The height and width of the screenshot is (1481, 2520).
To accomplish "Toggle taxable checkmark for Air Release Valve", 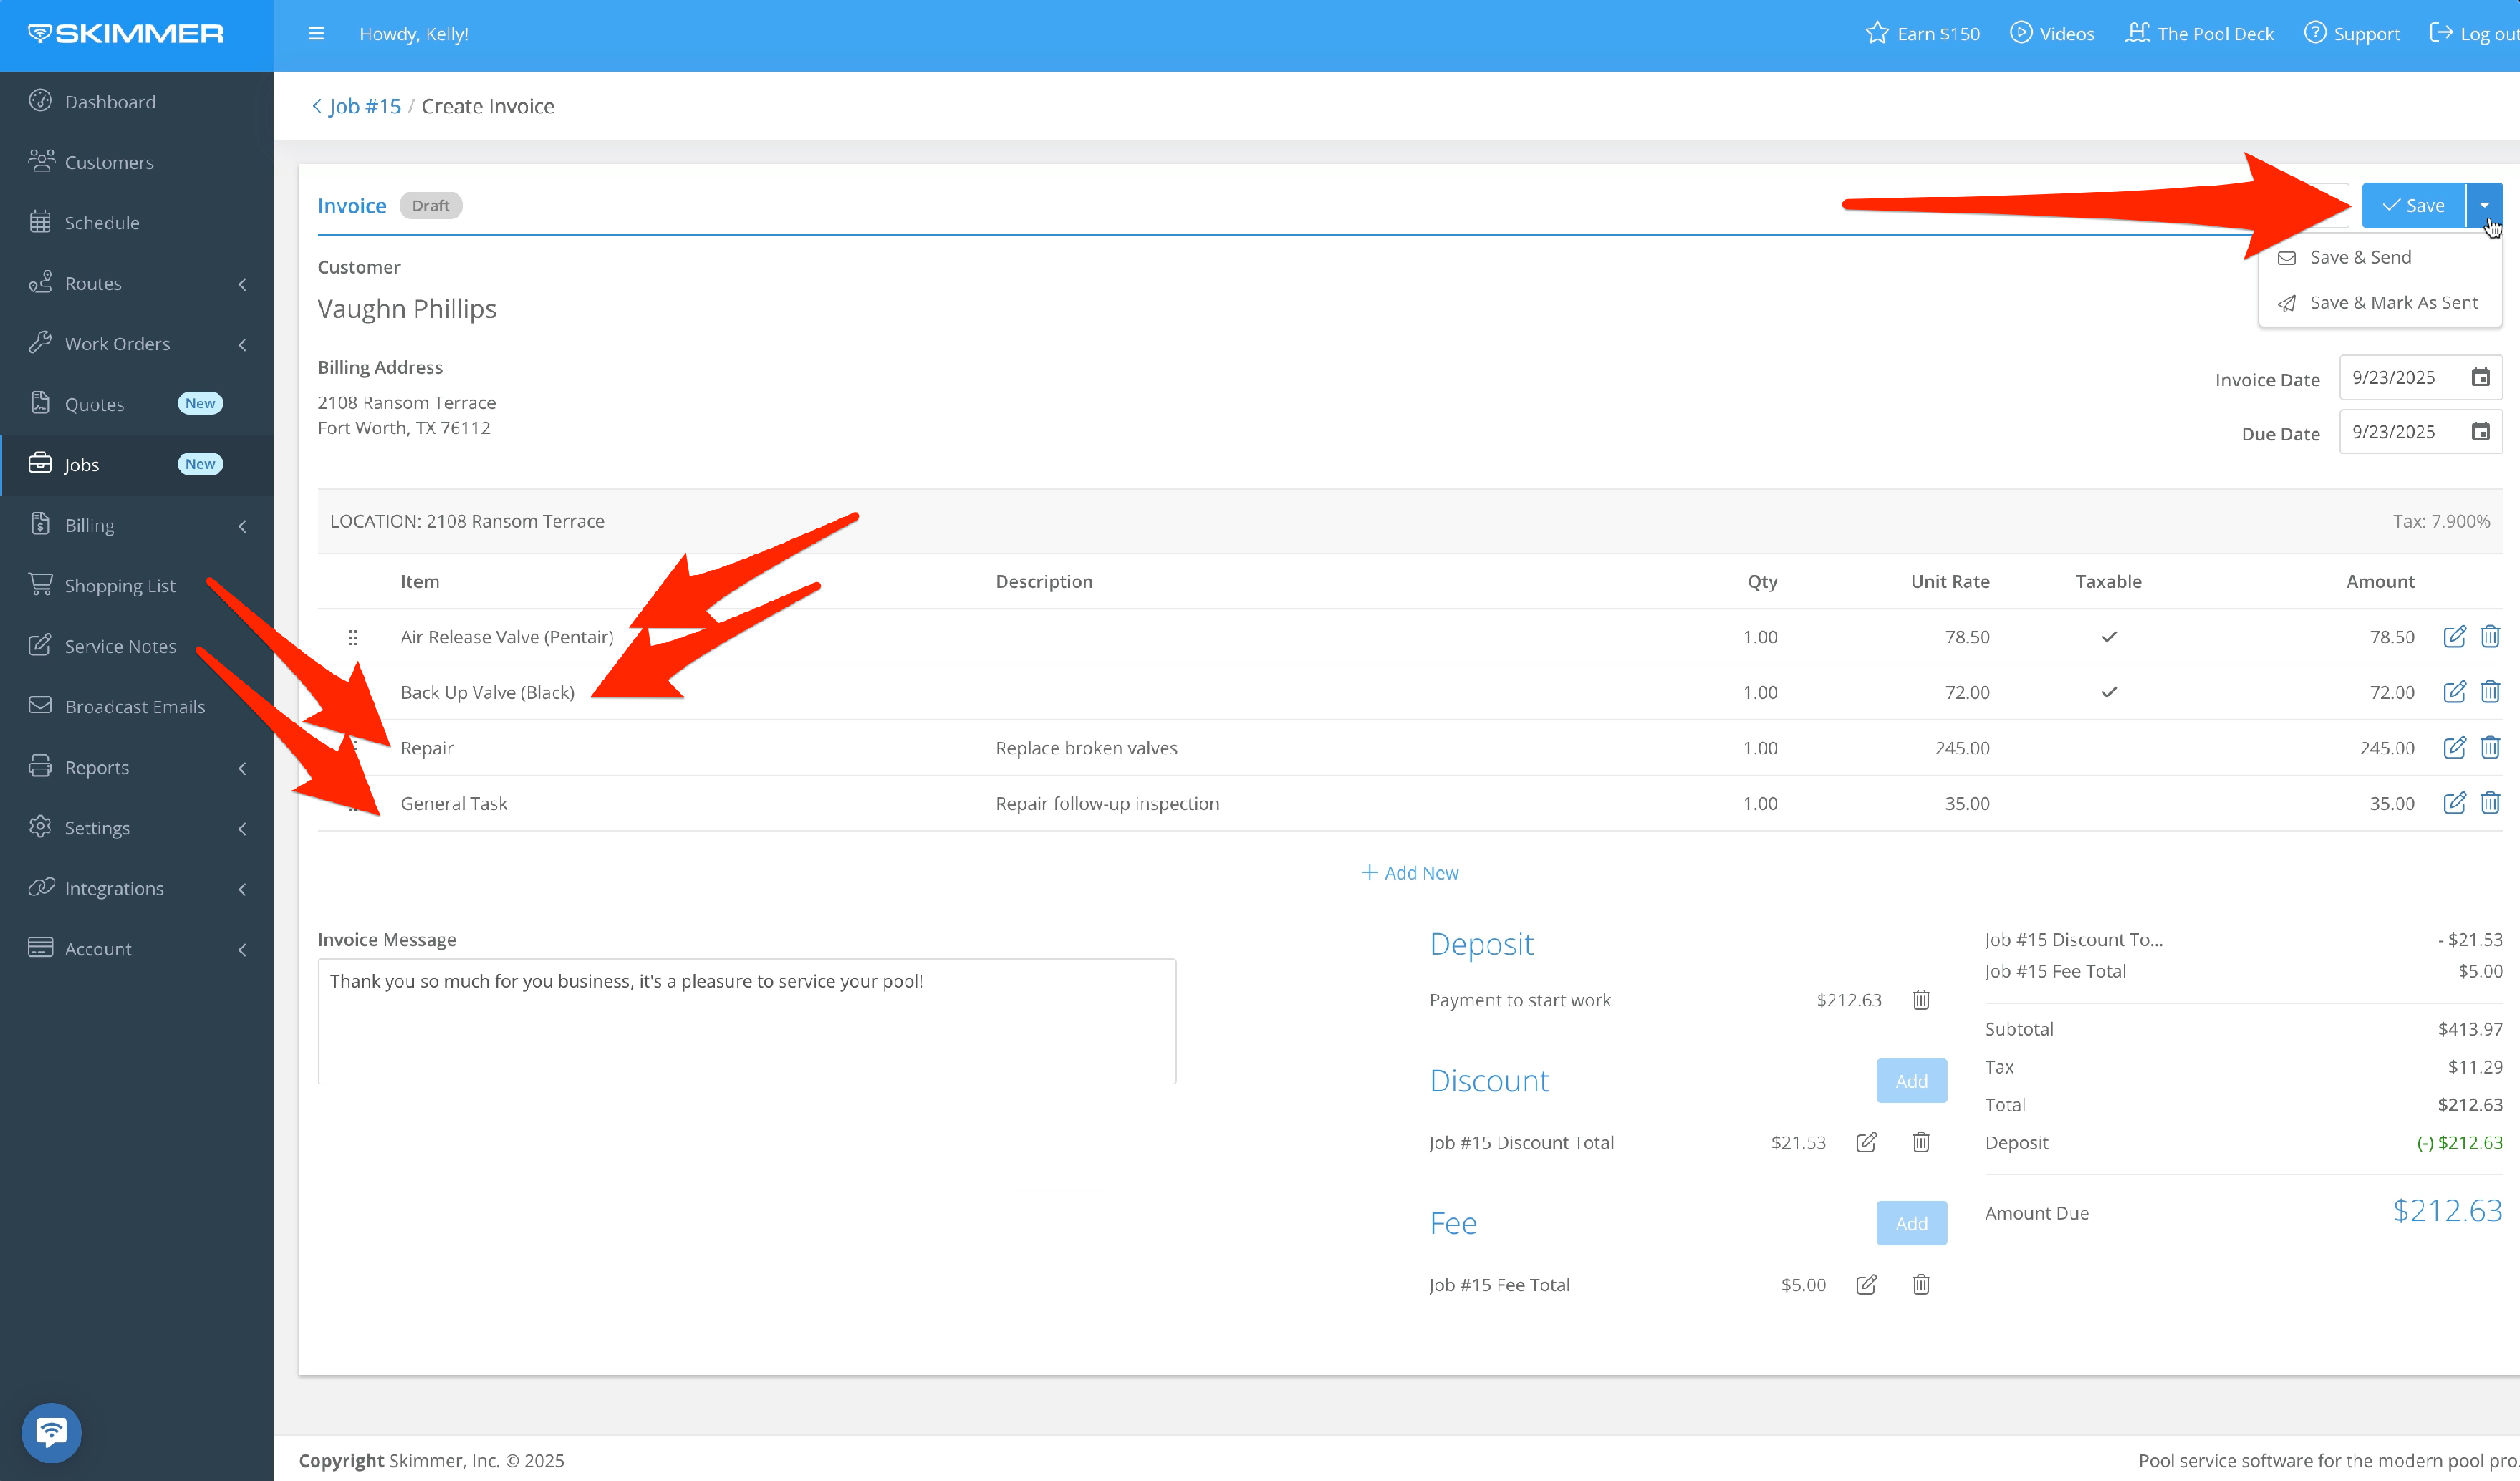I will coord(2108,637).
